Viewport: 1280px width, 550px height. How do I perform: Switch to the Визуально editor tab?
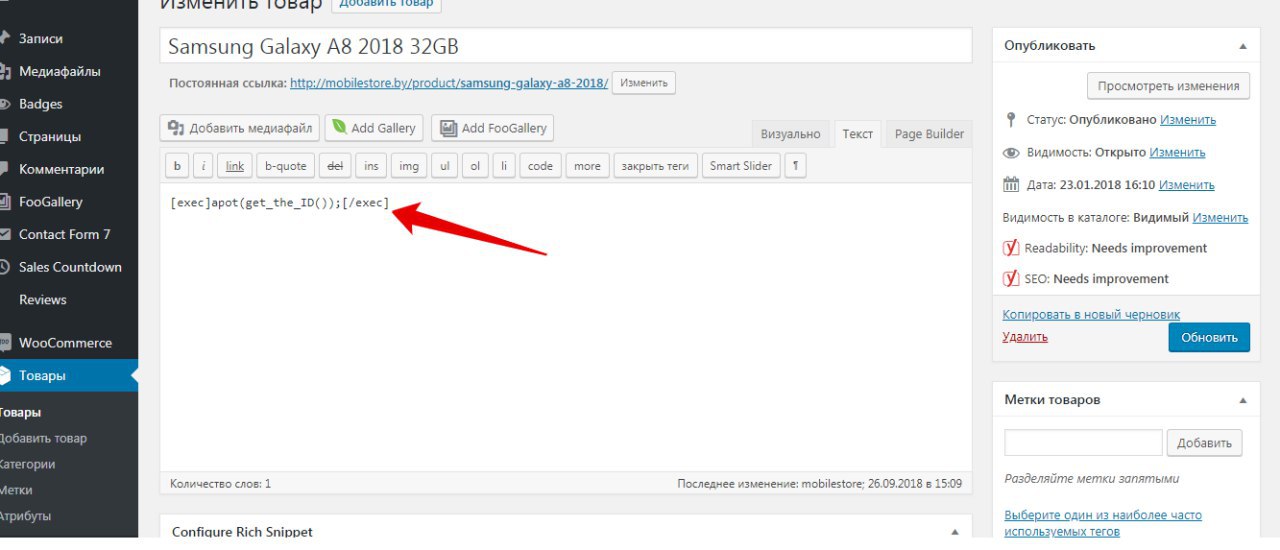(x=790, y=134)
